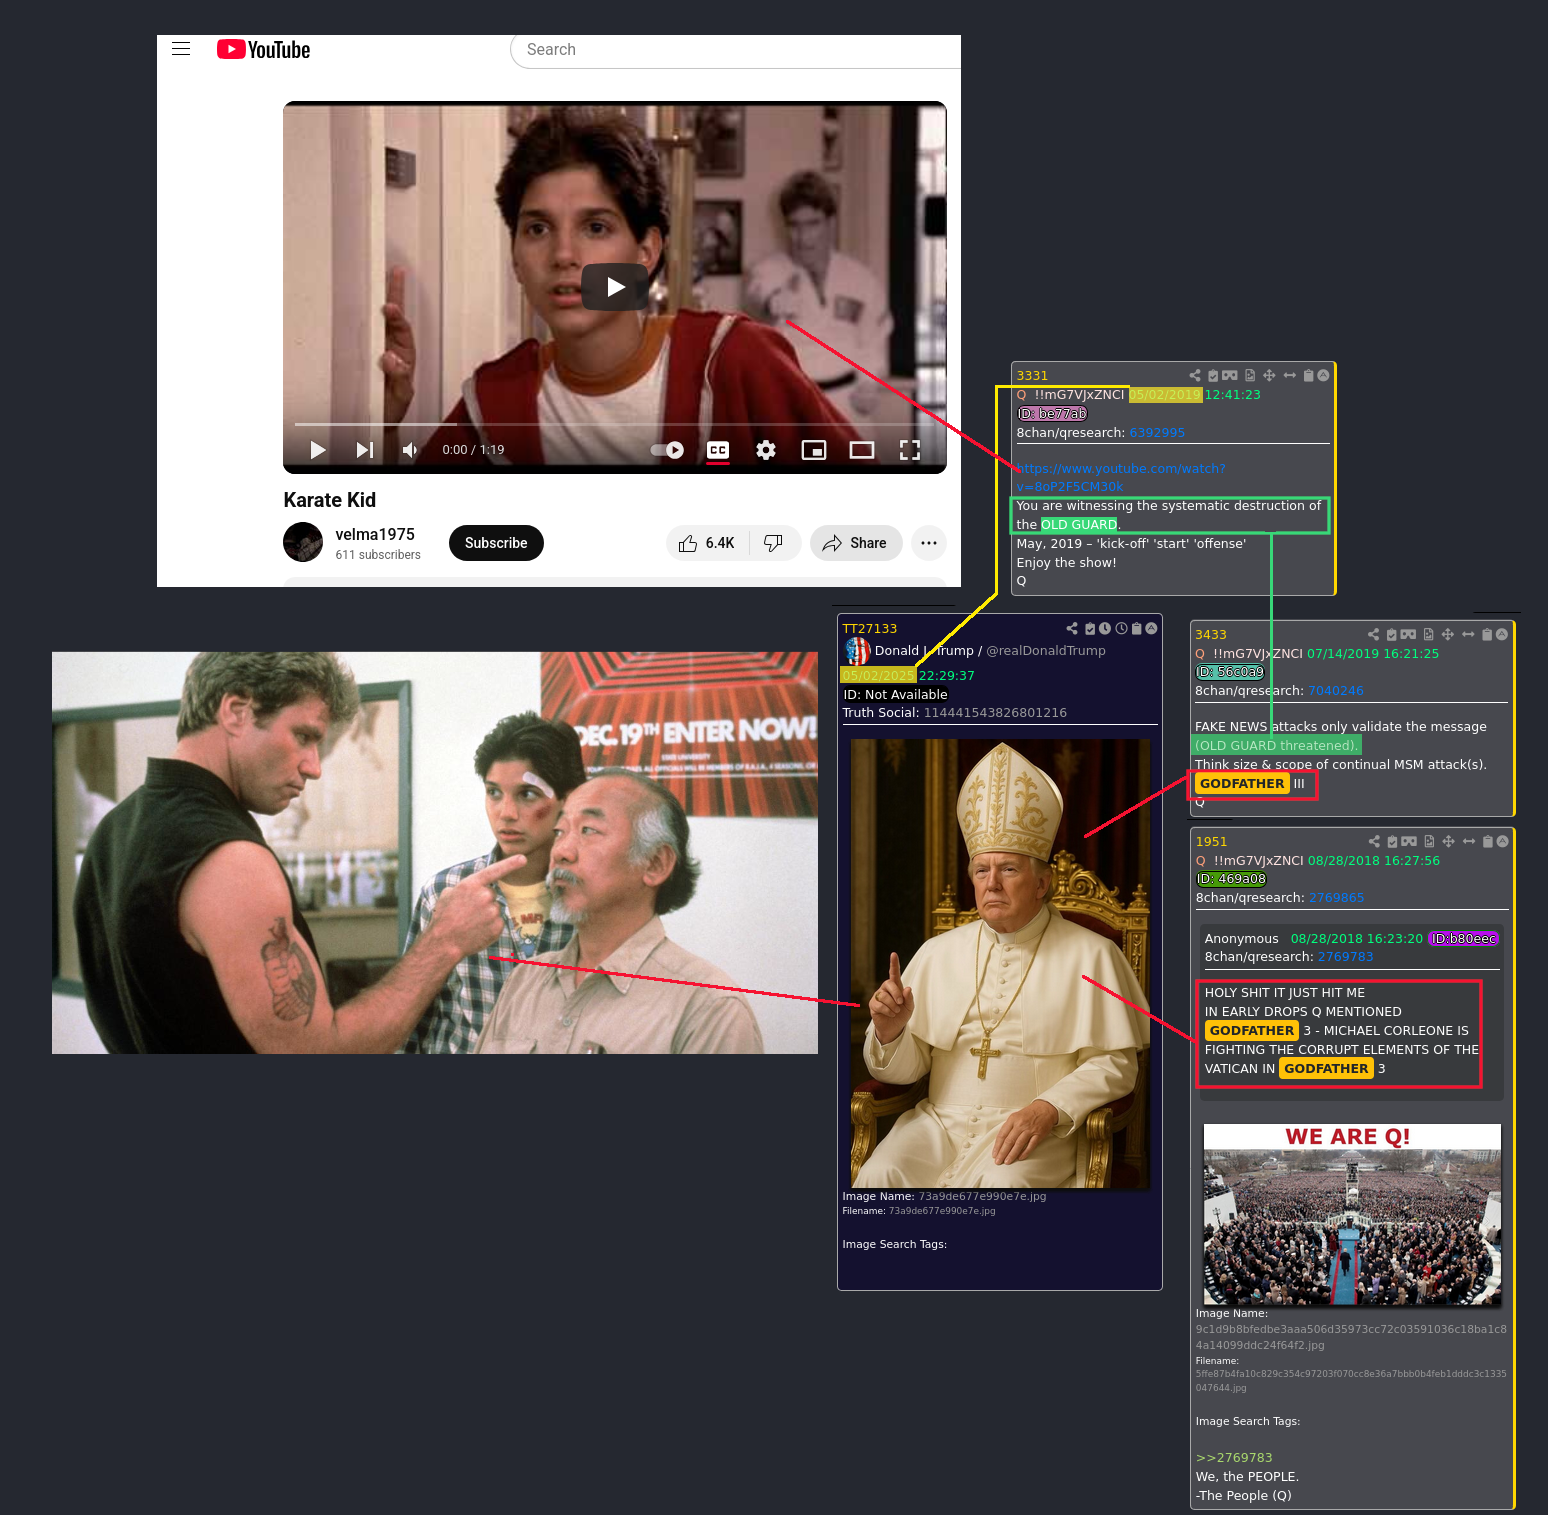Click the image file icon on post 3433
This screenshot has height=1520, width=1548.
[x=1428, y=634]
